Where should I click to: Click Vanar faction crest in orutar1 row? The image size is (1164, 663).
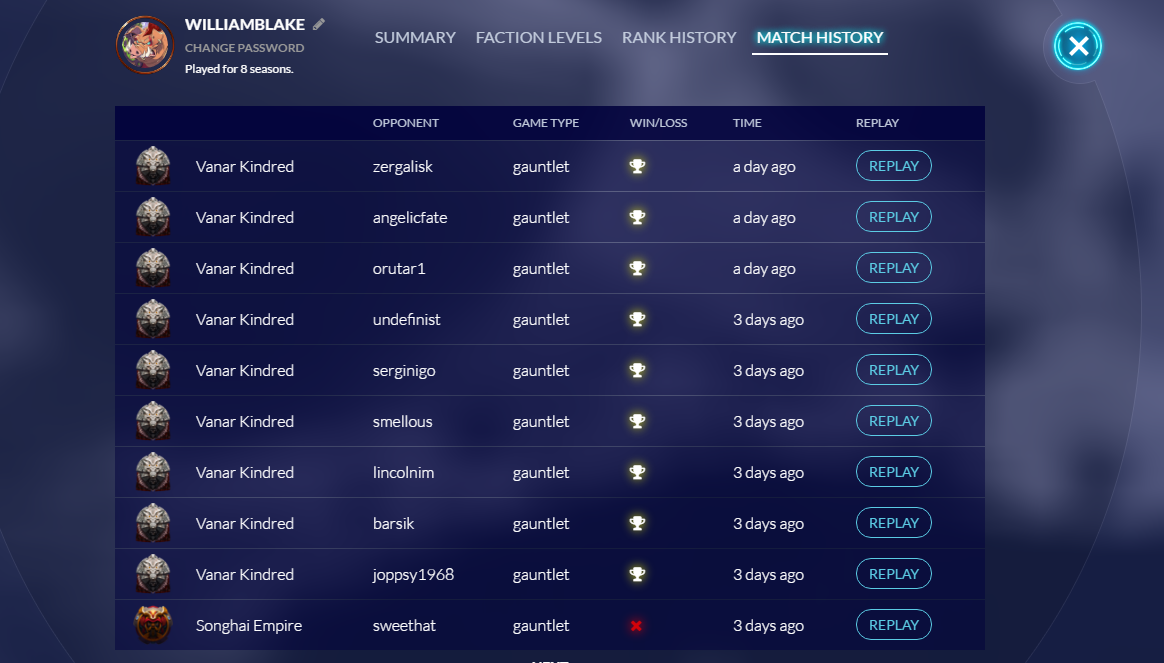click(153, 268)
